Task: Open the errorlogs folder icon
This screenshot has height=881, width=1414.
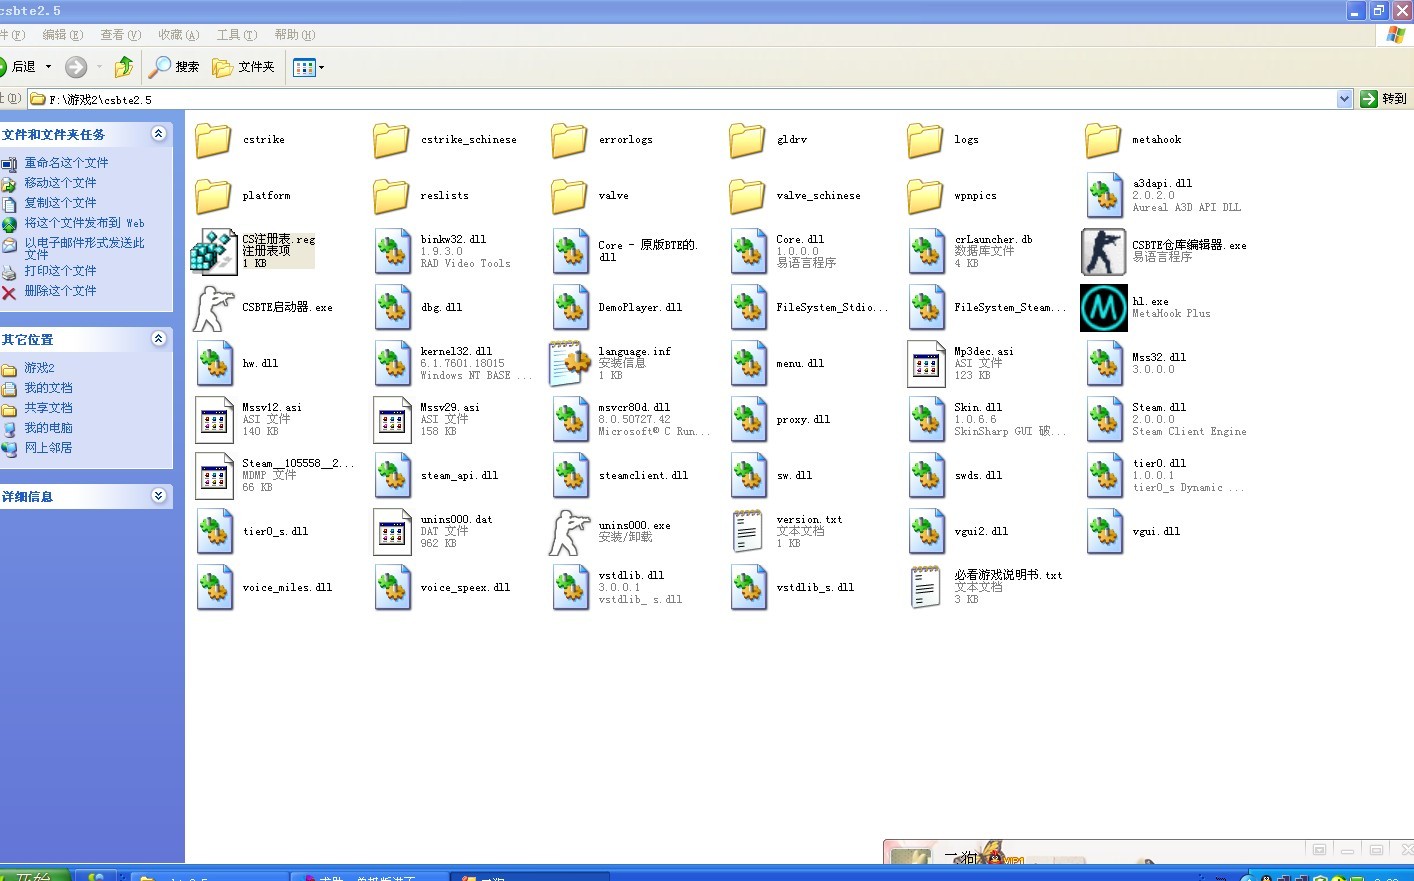Action: pyautogui.click(x=569, y=140)
